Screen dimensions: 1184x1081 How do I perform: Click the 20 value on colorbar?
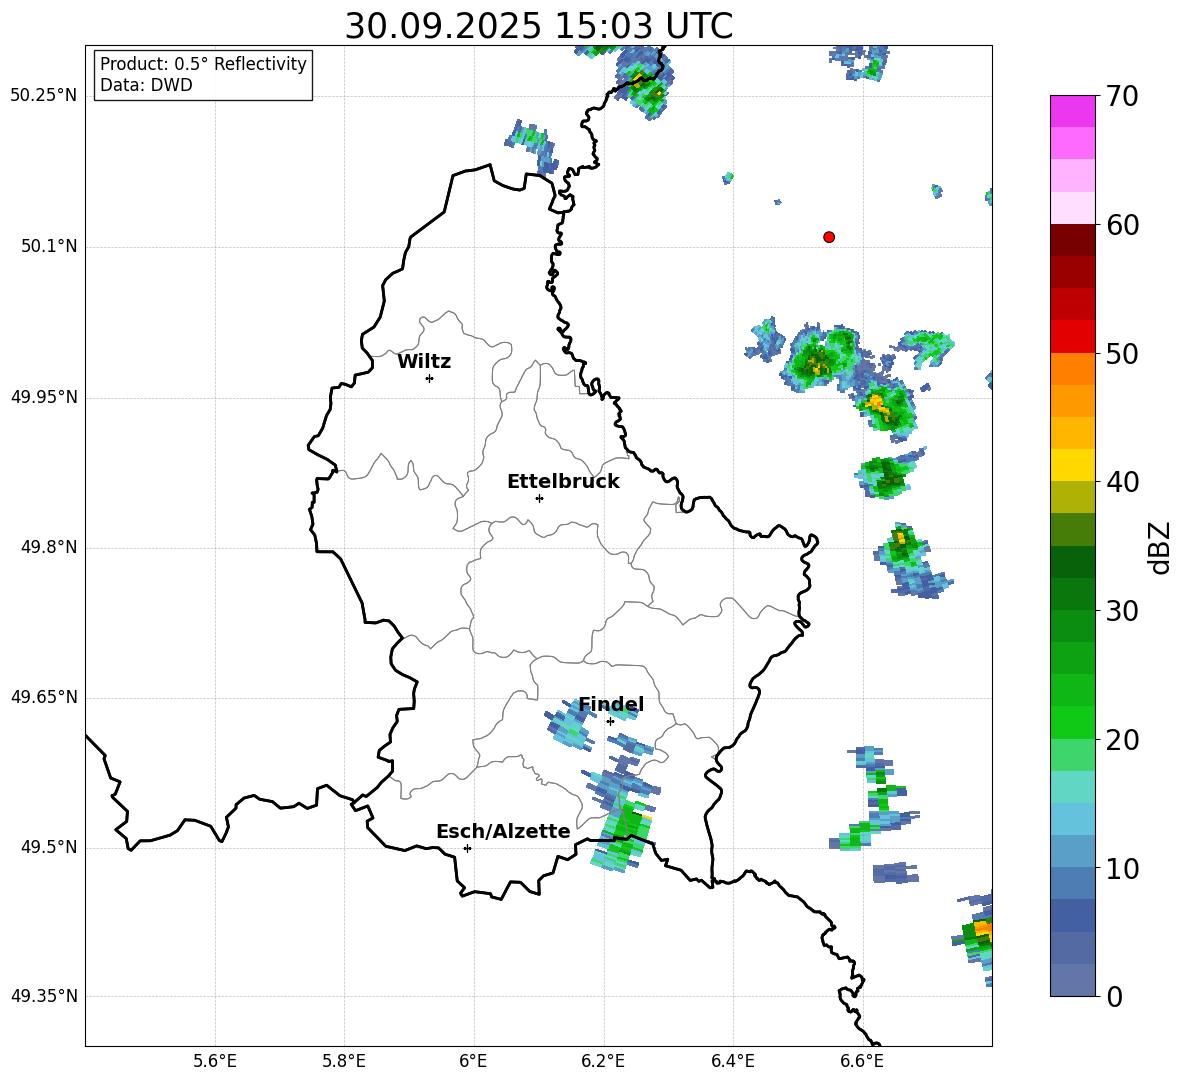[1122, 740]
